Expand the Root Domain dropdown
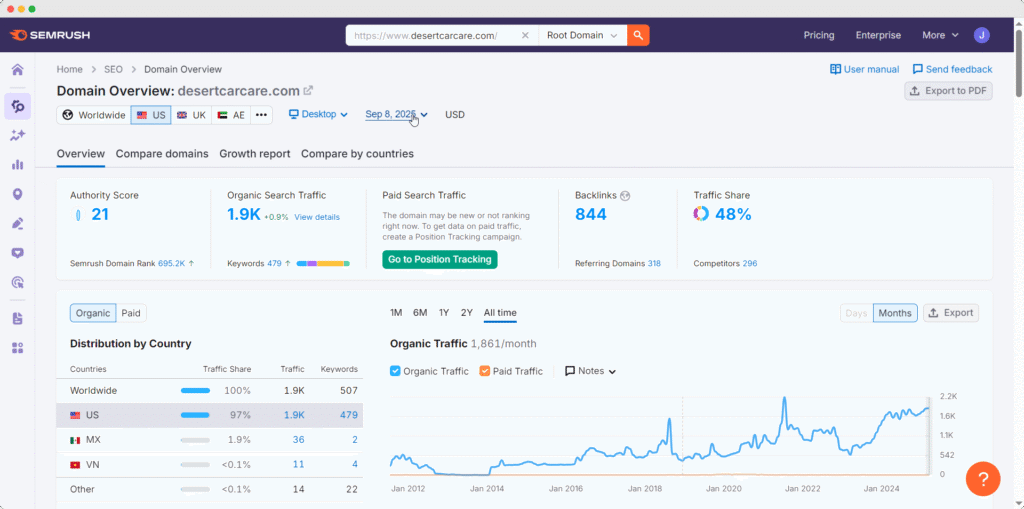 (x=580, y=35)
